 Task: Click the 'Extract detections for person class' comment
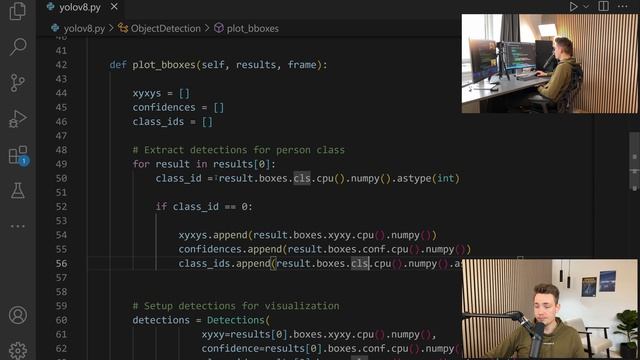coord(238,150)
